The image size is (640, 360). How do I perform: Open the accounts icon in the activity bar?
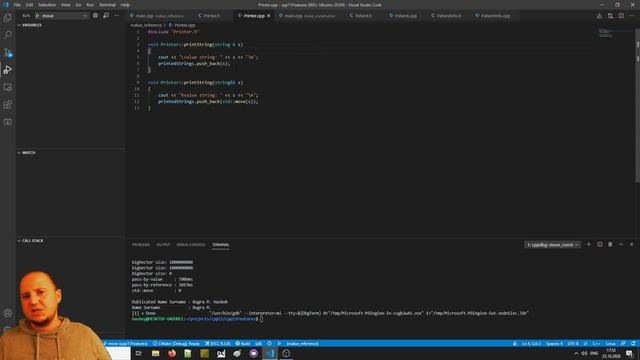click(7, 313)
